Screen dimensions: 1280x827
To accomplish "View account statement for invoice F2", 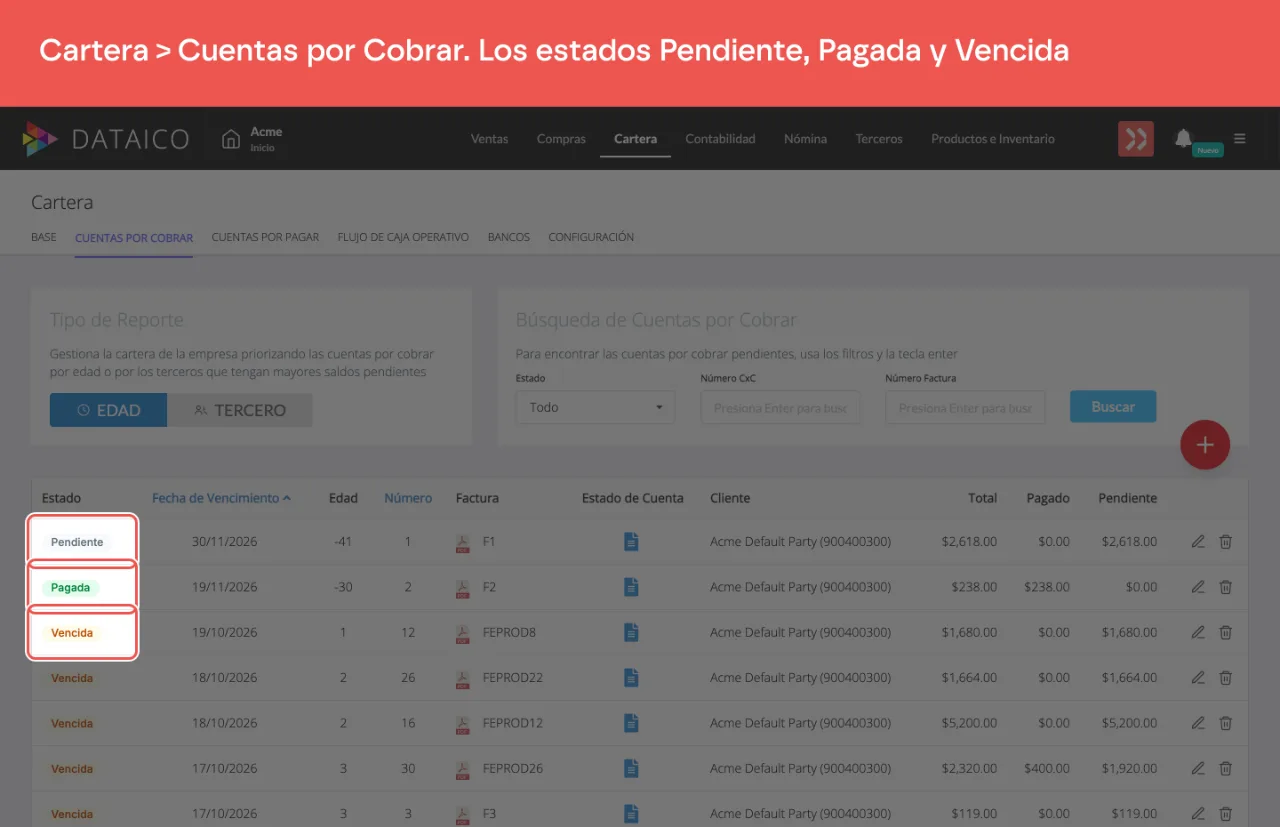I will (x=631, y=587).
